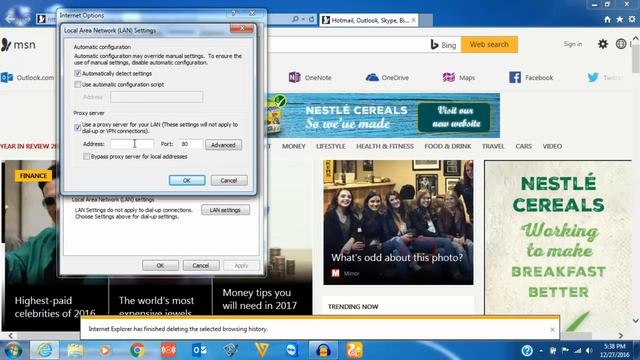Cancel the LAN Settings dialog
Viewport: 640px width, 360px height.
(x=229, y=180)
